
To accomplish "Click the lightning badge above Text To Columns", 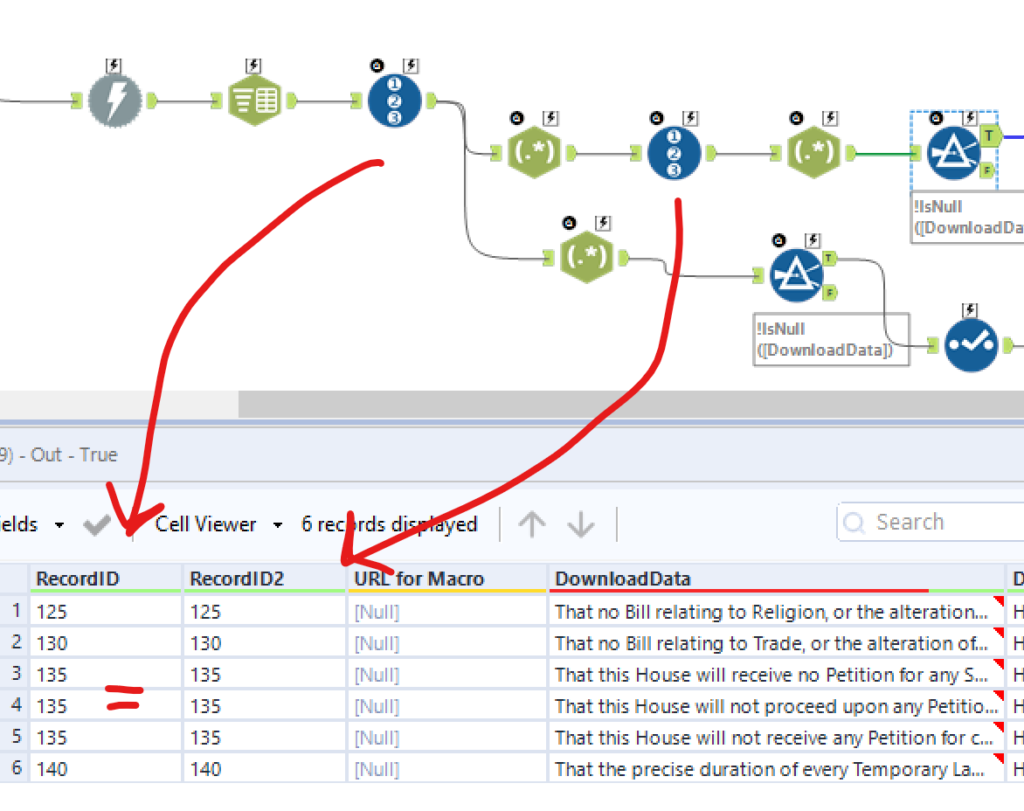I will 253,65.
